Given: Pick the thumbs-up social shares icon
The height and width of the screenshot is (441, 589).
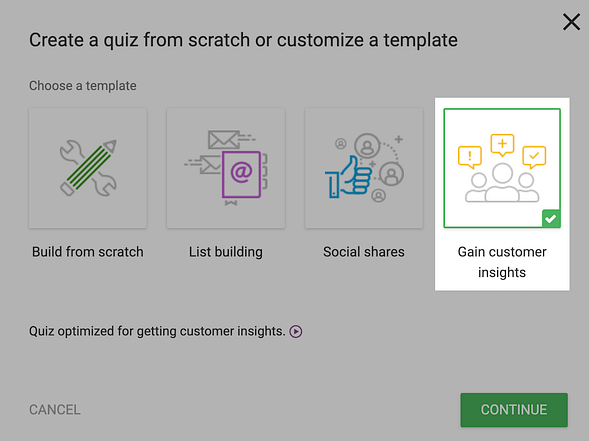Looking at the screenshot, I should pyautogui.click(x=364, y=168).
